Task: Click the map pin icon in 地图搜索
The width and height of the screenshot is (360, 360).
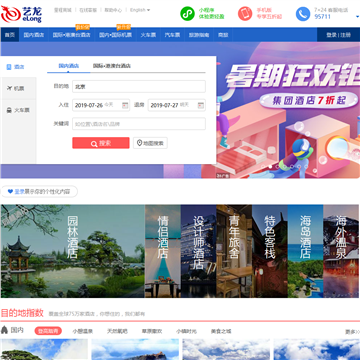Action: tap(140, 143)
